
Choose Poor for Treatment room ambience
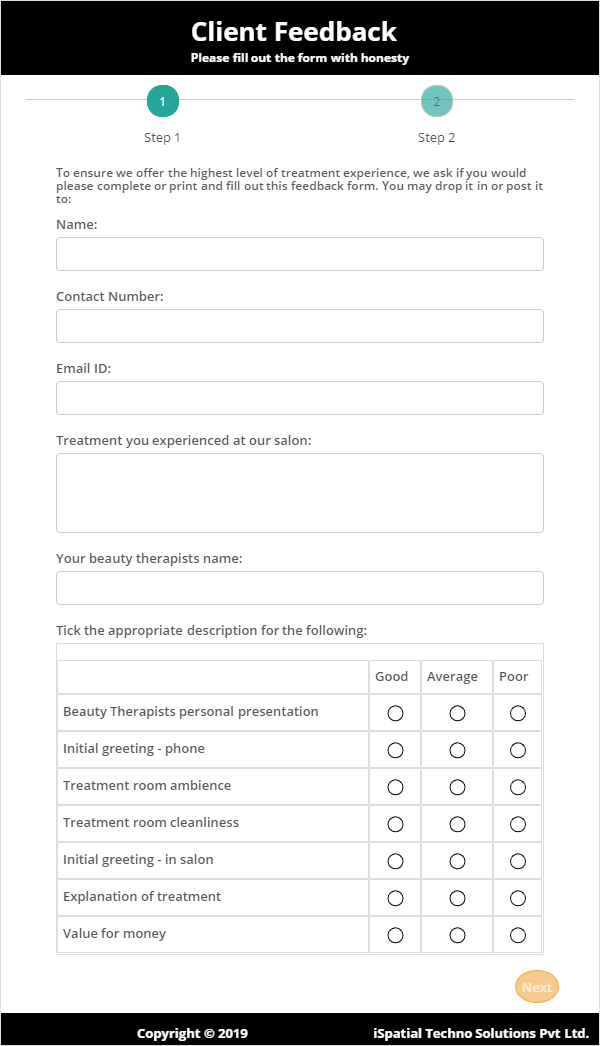(518, 787)
